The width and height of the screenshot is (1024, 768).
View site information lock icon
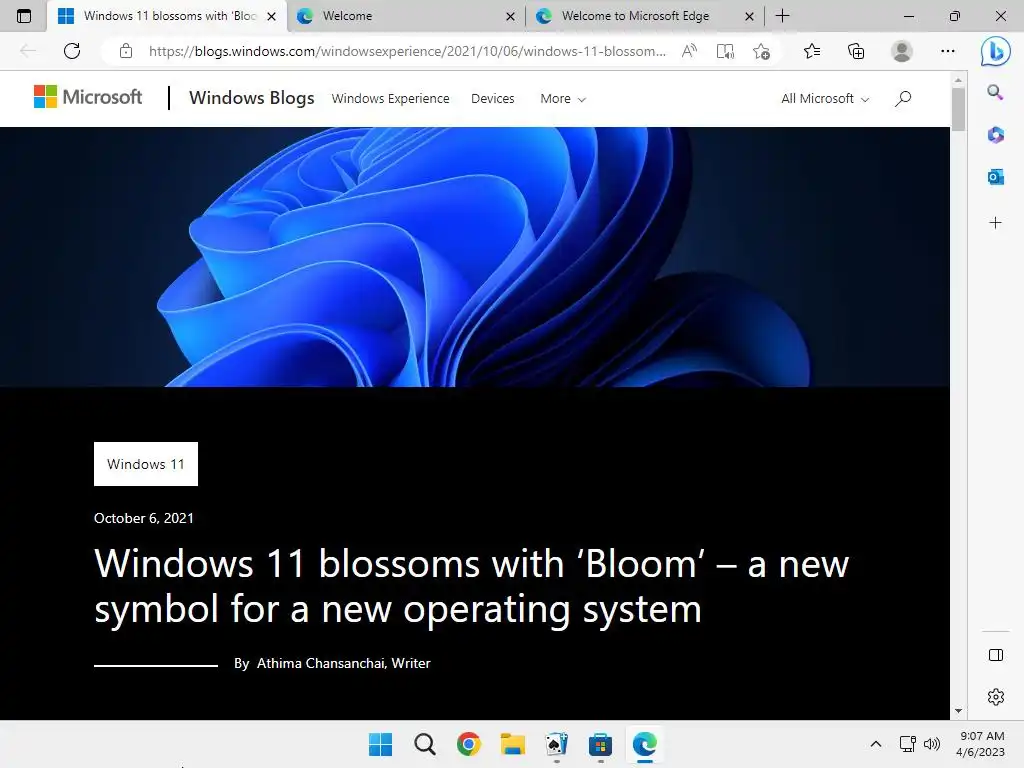(x=126, y=51)
